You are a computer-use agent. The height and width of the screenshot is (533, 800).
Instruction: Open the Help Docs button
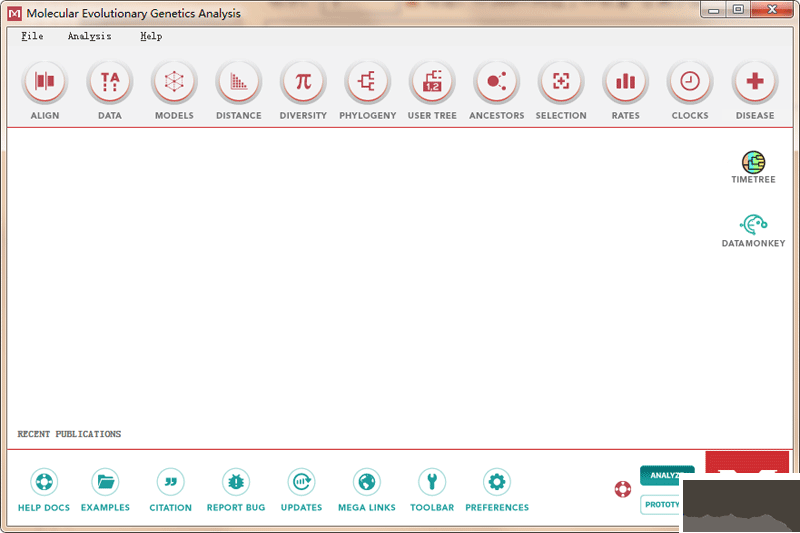[44, 483]
